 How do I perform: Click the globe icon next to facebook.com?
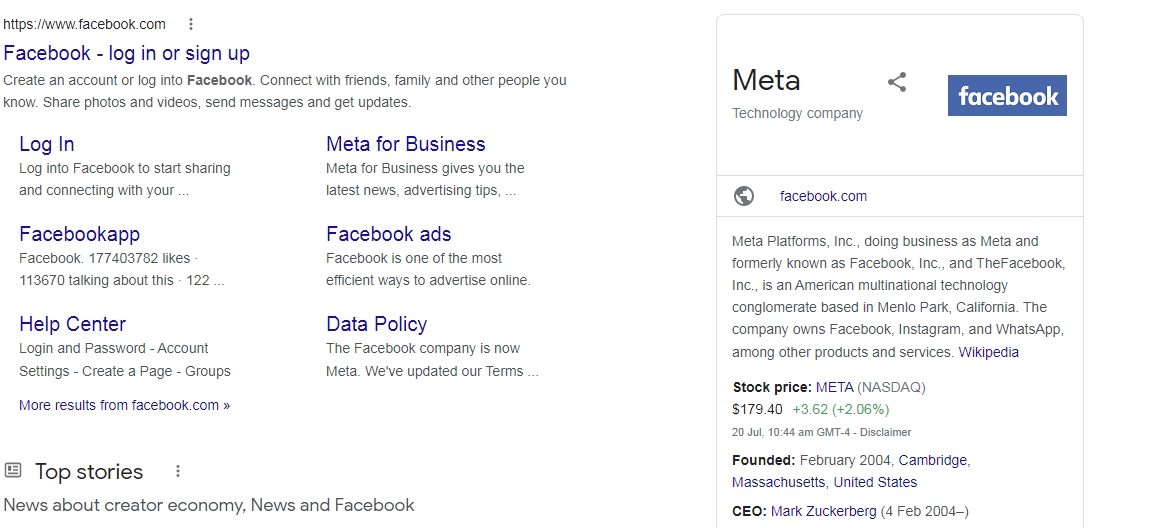click(744, 196)
